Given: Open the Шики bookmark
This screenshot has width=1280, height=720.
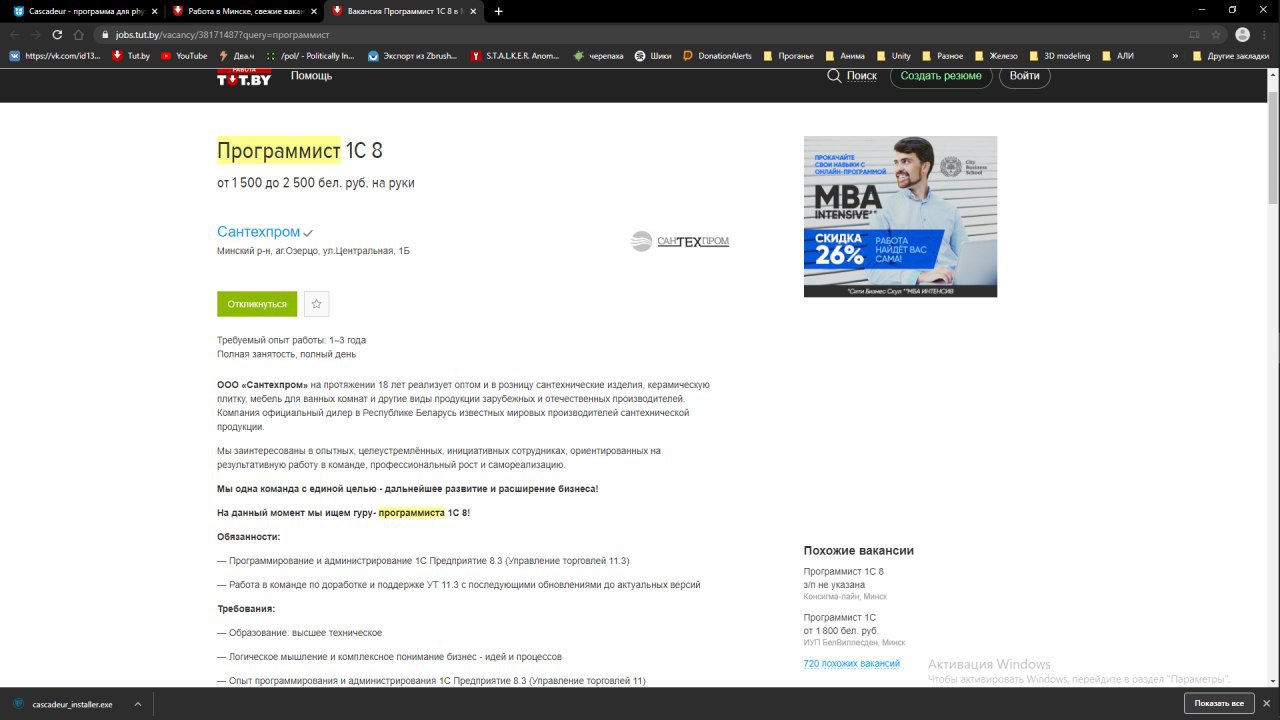Looking at the screenshot, I should 654,56.
